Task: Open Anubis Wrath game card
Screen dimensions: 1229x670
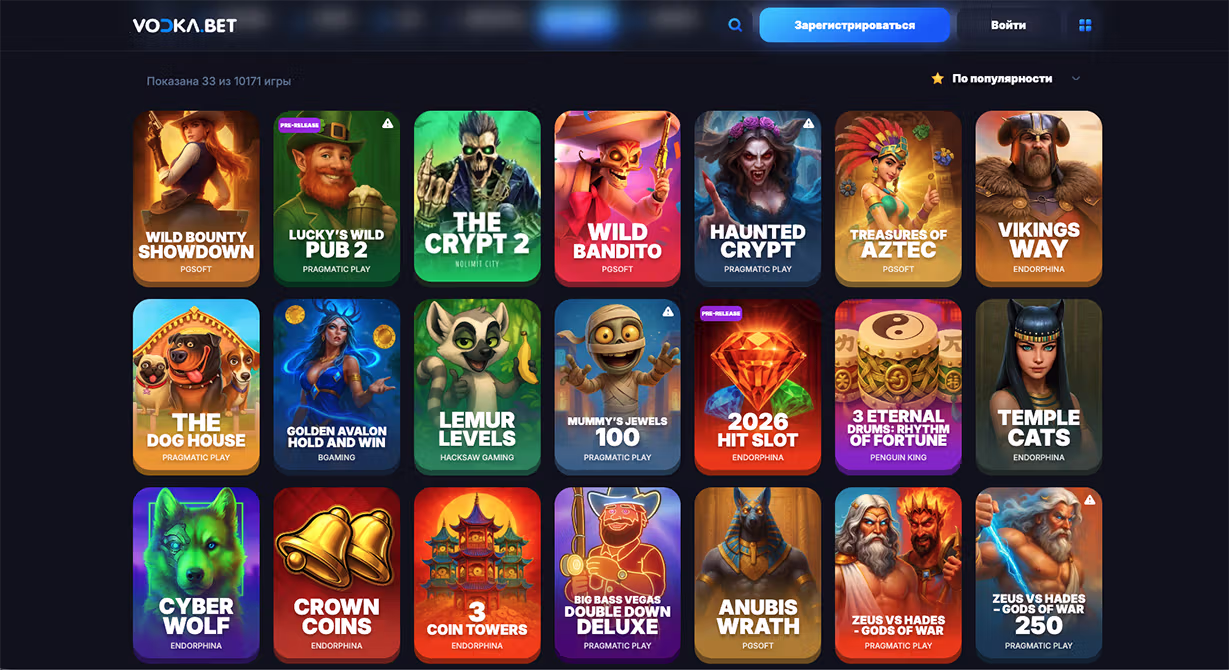Action: 758,573
